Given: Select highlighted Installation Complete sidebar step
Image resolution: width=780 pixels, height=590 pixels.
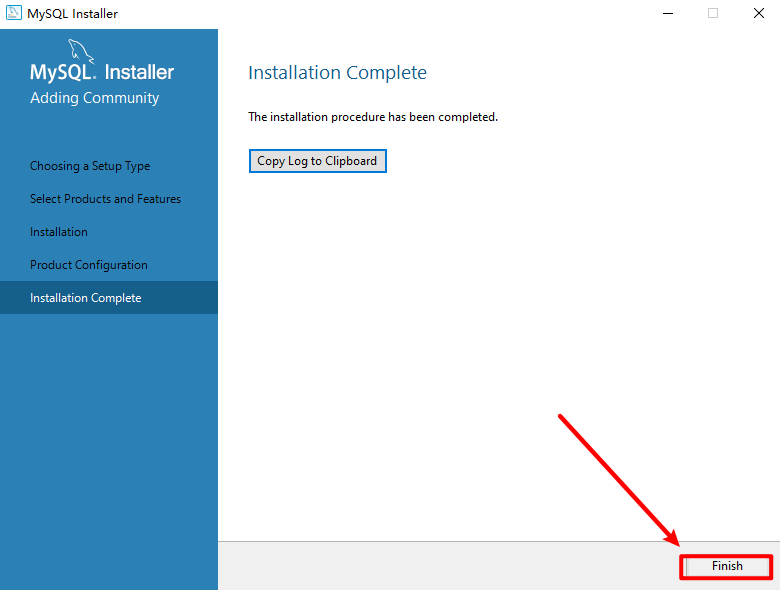Looking at the screenshot, I should tap(86, 298).
